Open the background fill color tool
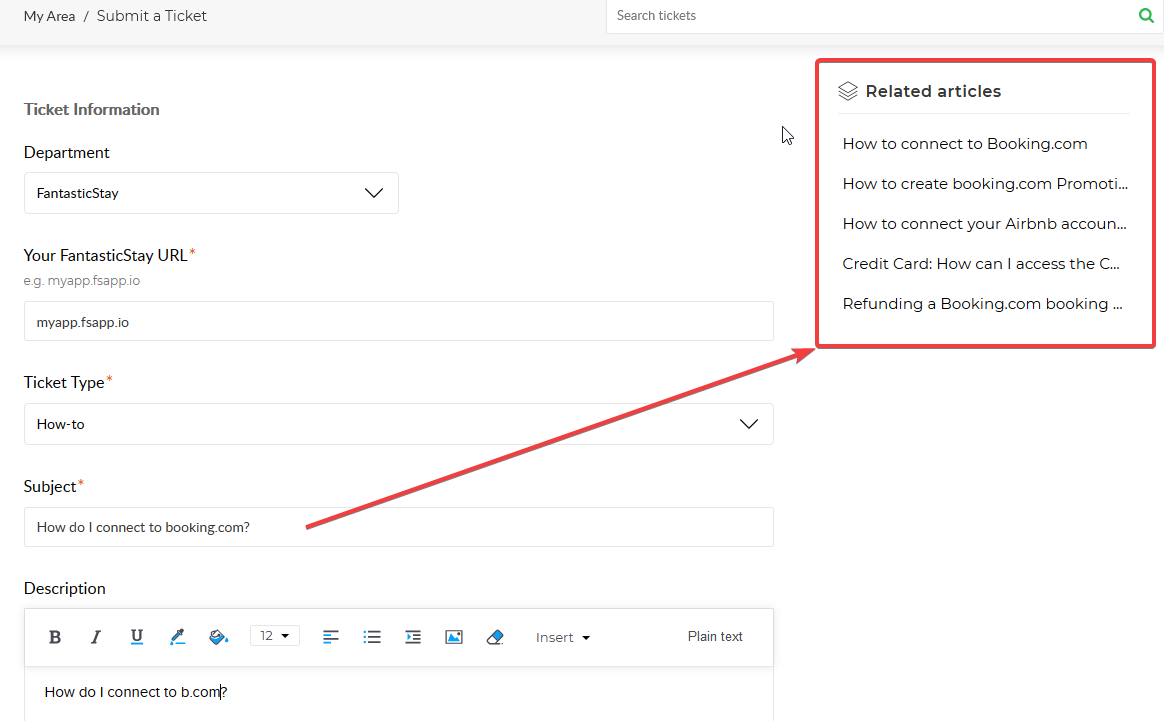 pyautogui.click(x=218, y=637)
